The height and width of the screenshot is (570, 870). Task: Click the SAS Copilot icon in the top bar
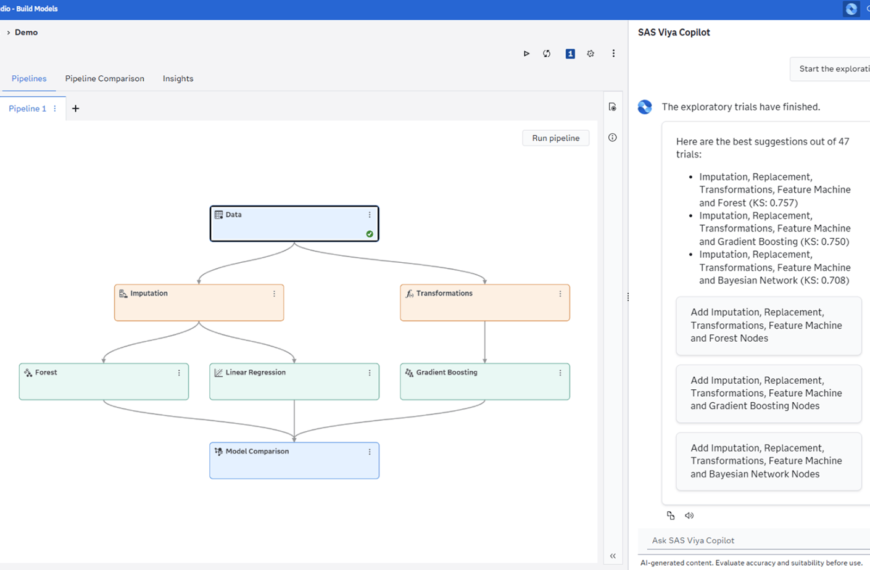pos(851,9)
